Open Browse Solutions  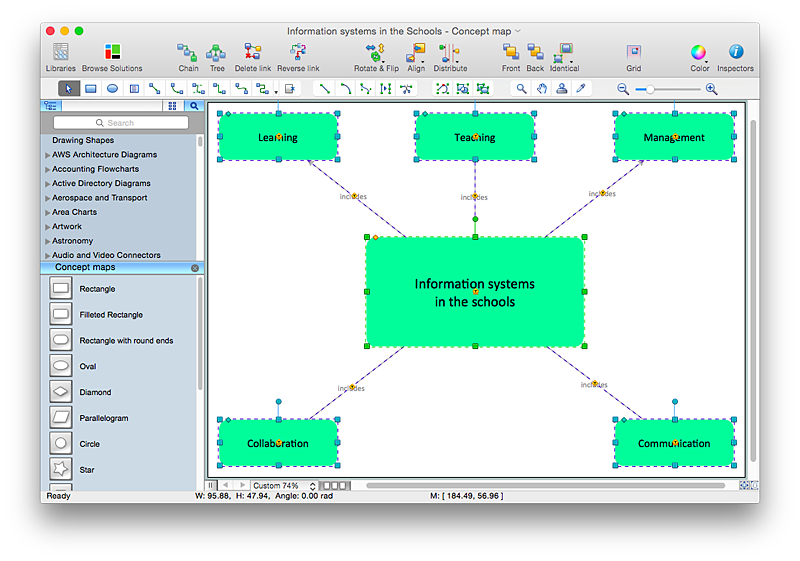112,58
